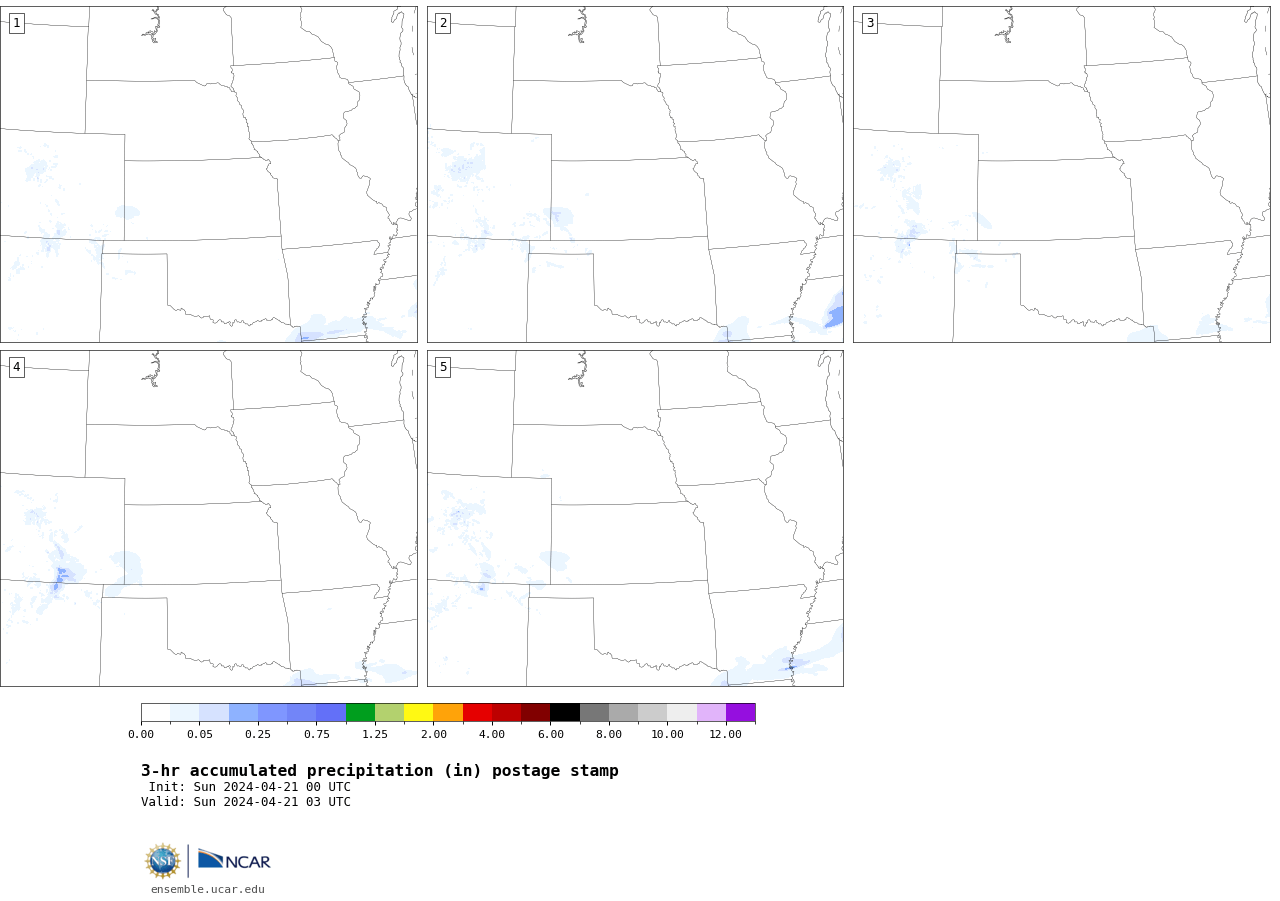The height and width of the screenshot is (901, 1280).
Task: Select the yellow colorbar swatch
Action: [x=418, y=712]
